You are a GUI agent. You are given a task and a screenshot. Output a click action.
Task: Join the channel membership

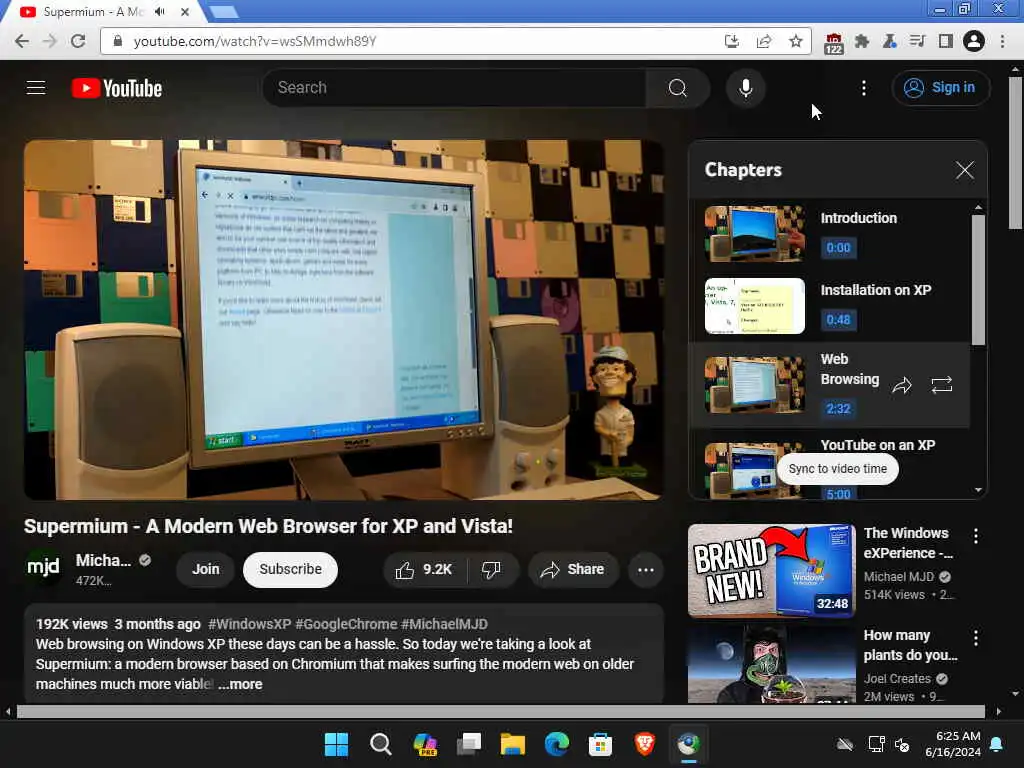click(205, 569)
